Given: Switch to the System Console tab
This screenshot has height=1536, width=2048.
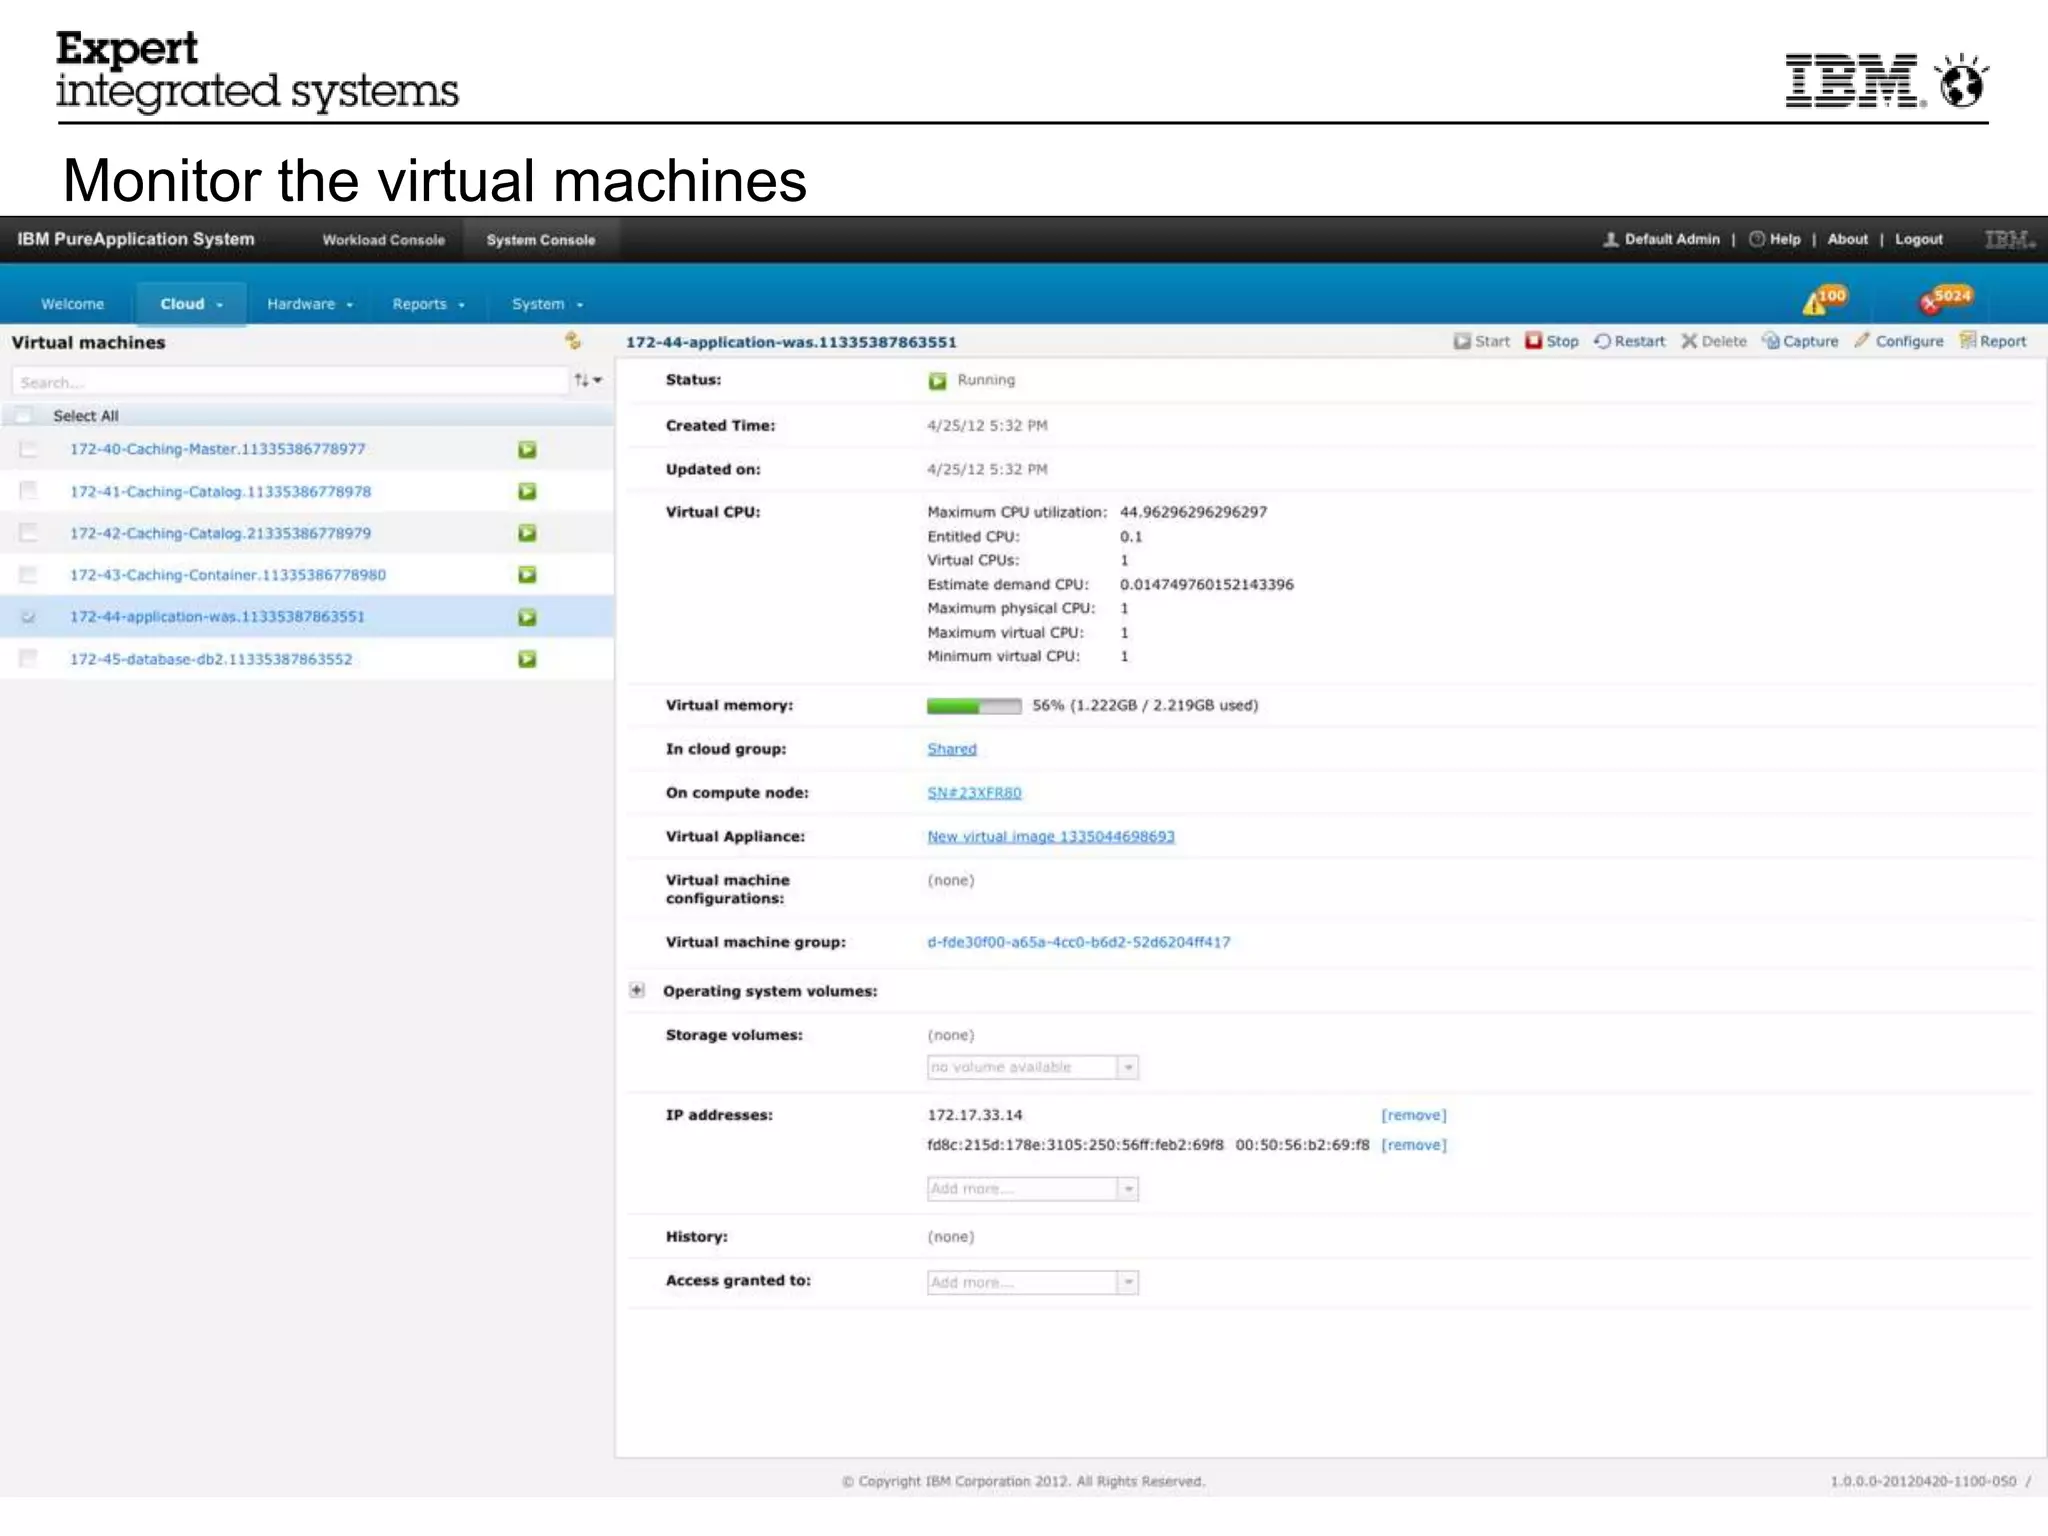Looking at the screenshot, I should [x=540, y=240].
